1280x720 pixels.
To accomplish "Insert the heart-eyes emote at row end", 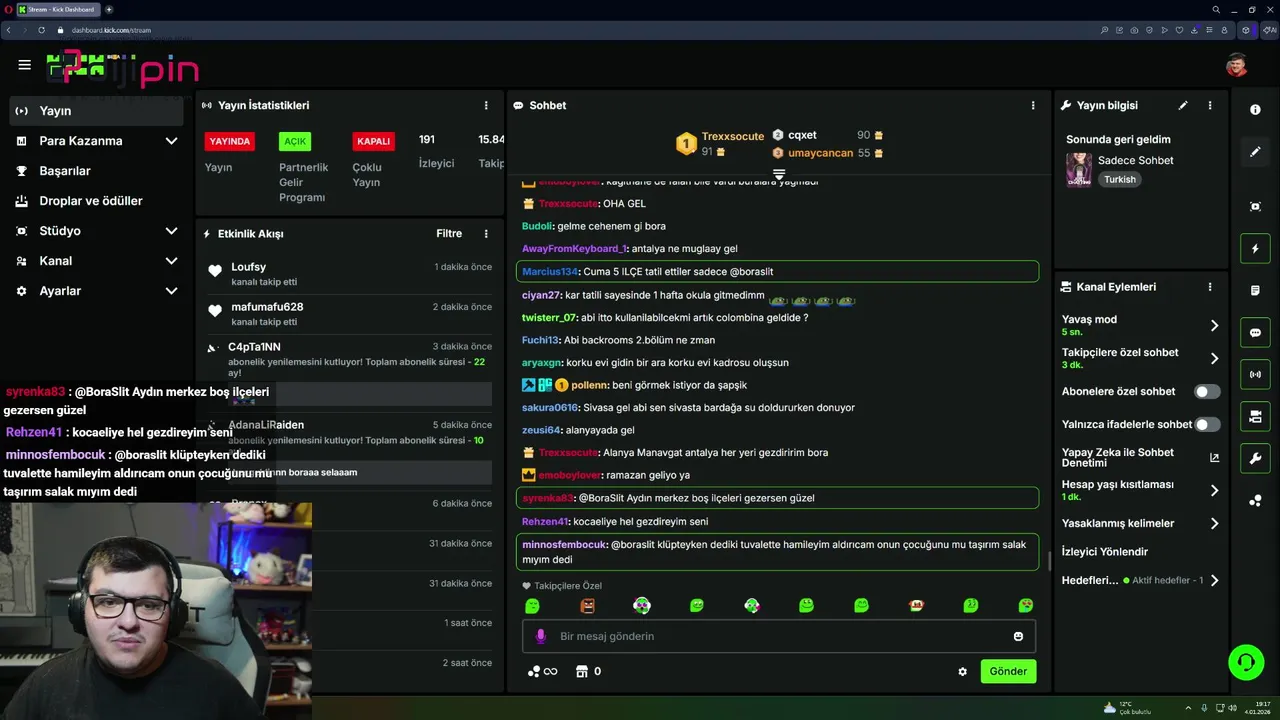I will (x=1025, y=605).
